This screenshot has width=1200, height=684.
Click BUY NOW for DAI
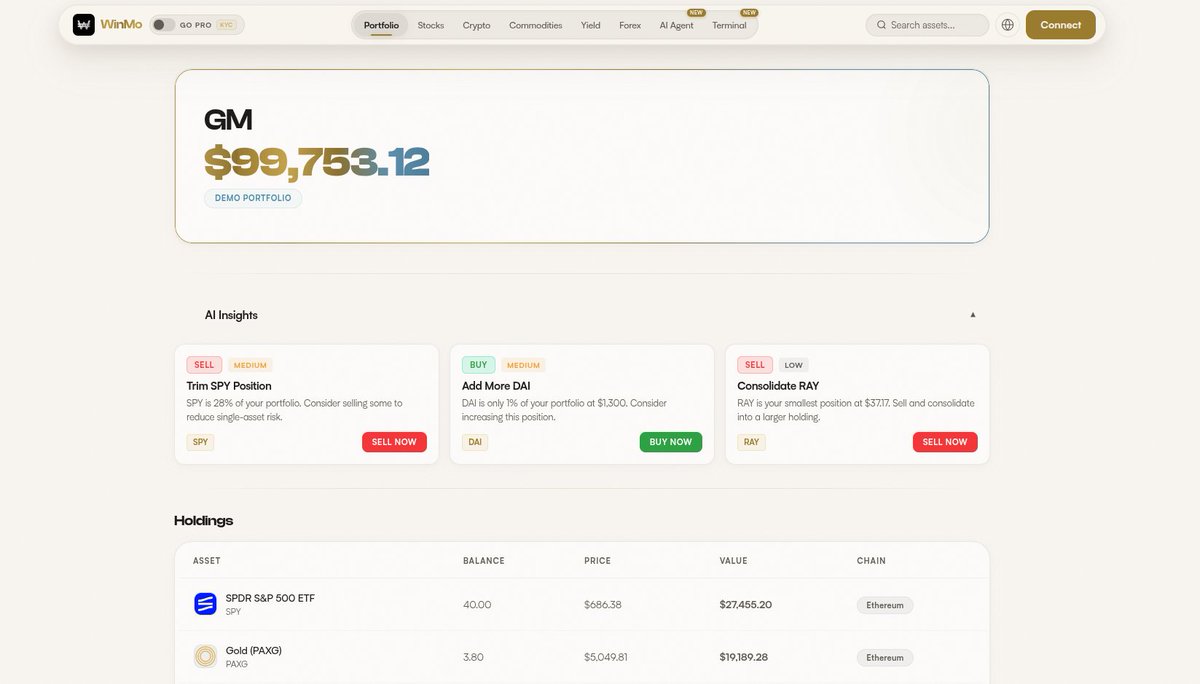pyautogui.click(x=671, y=442)
